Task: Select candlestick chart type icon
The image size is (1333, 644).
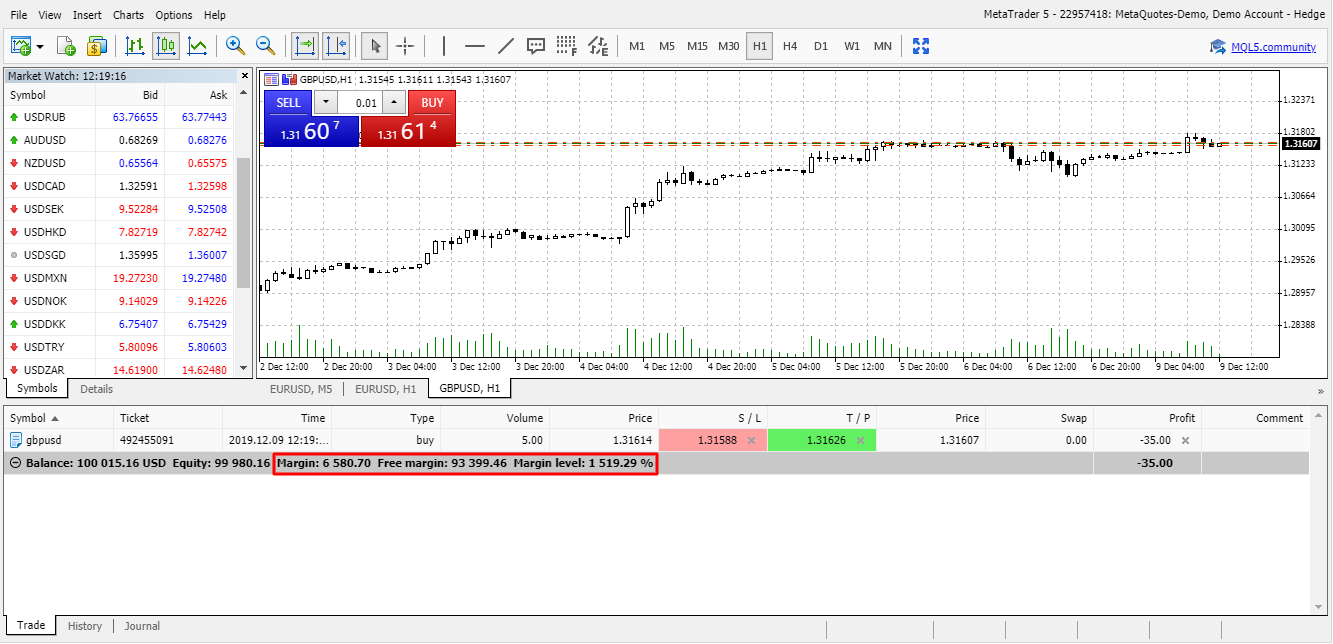Action: point(166,46)
